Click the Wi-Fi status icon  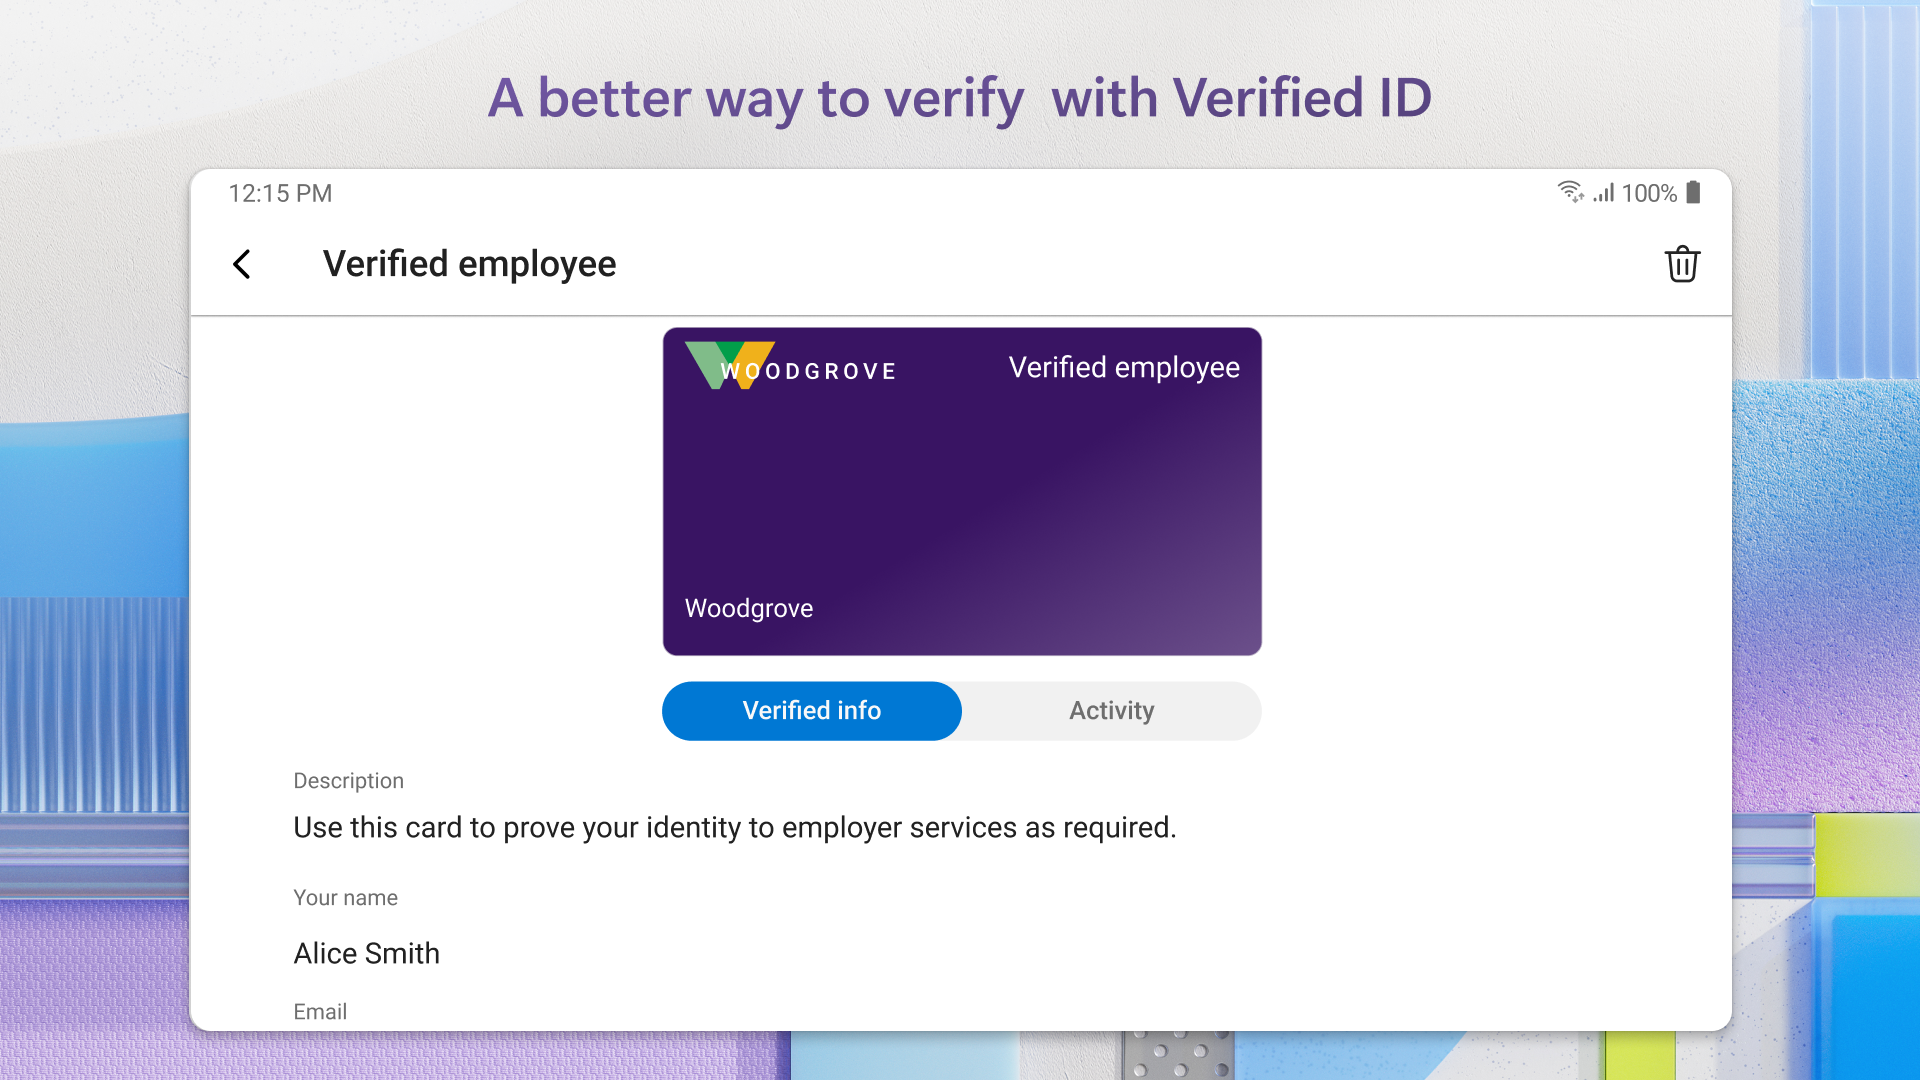(x=1570, y=192)
